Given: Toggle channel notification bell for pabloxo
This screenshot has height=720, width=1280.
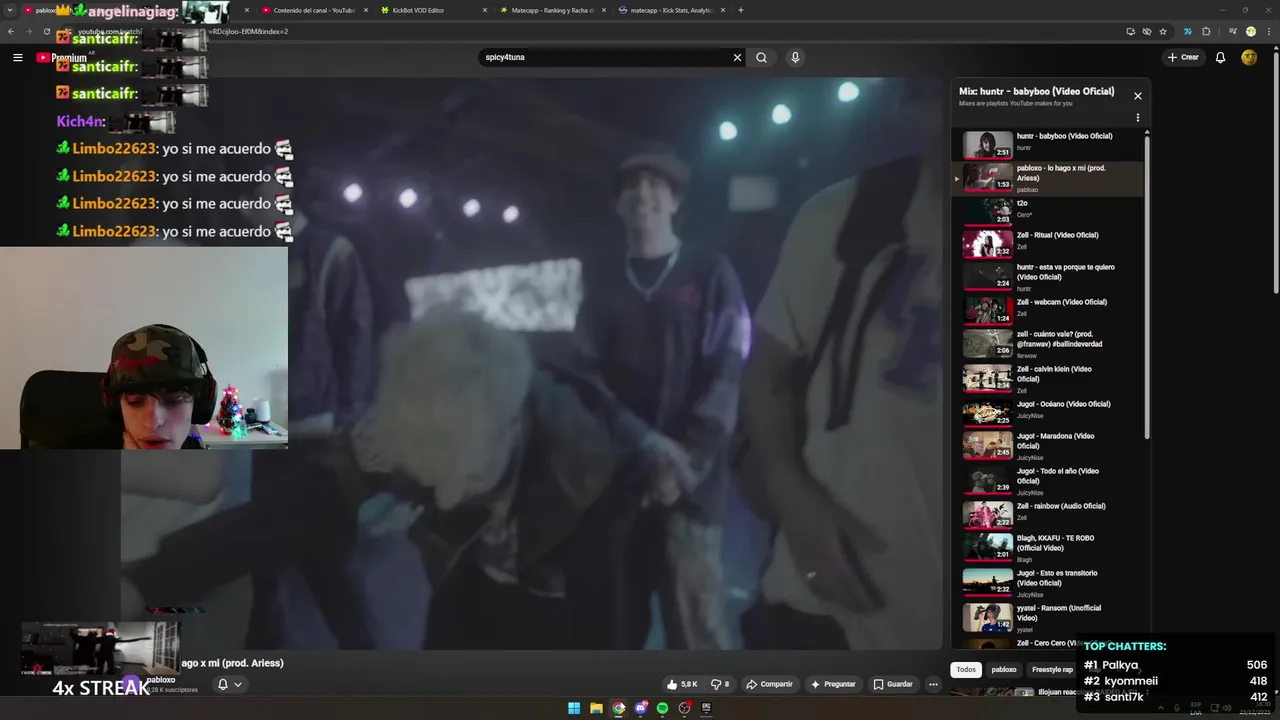Looking at the screenshot, I should [222, 684].
